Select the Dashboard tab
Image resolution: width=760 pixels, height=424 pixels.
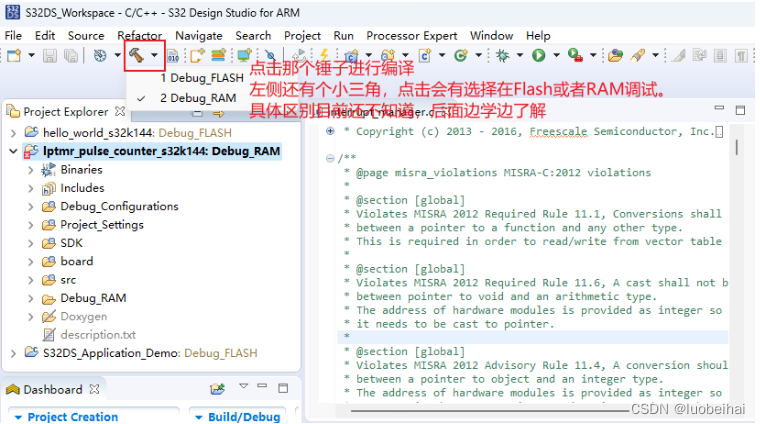(53, 390)
